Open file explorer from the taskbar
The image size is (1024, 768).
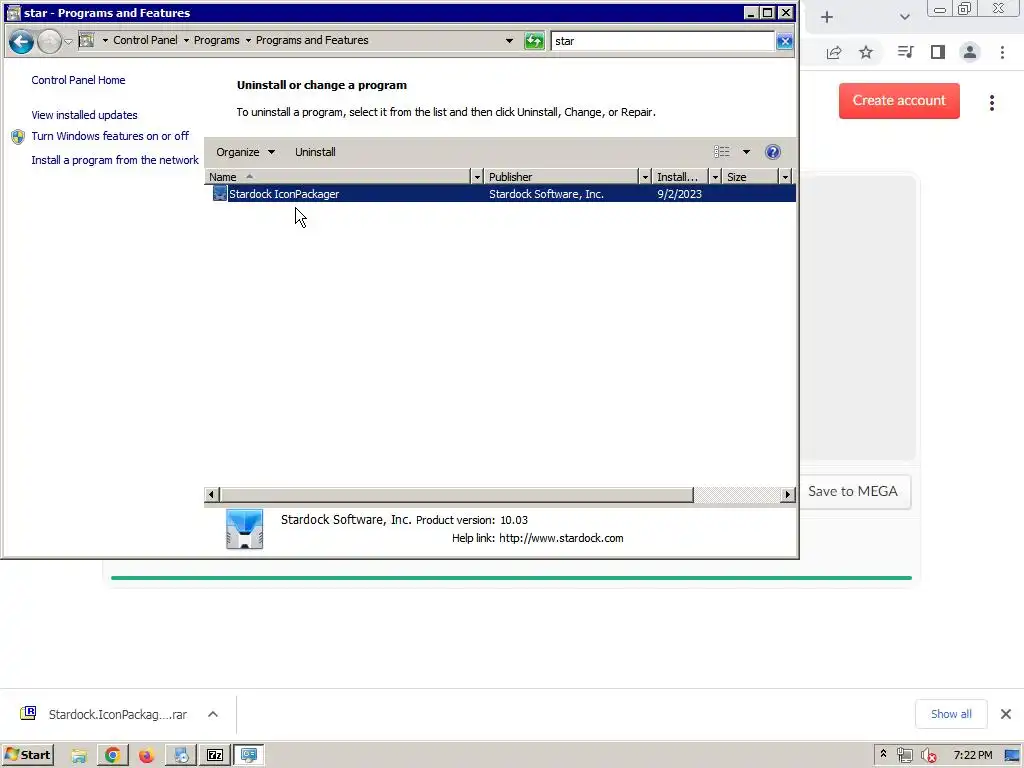pos(79,756)
